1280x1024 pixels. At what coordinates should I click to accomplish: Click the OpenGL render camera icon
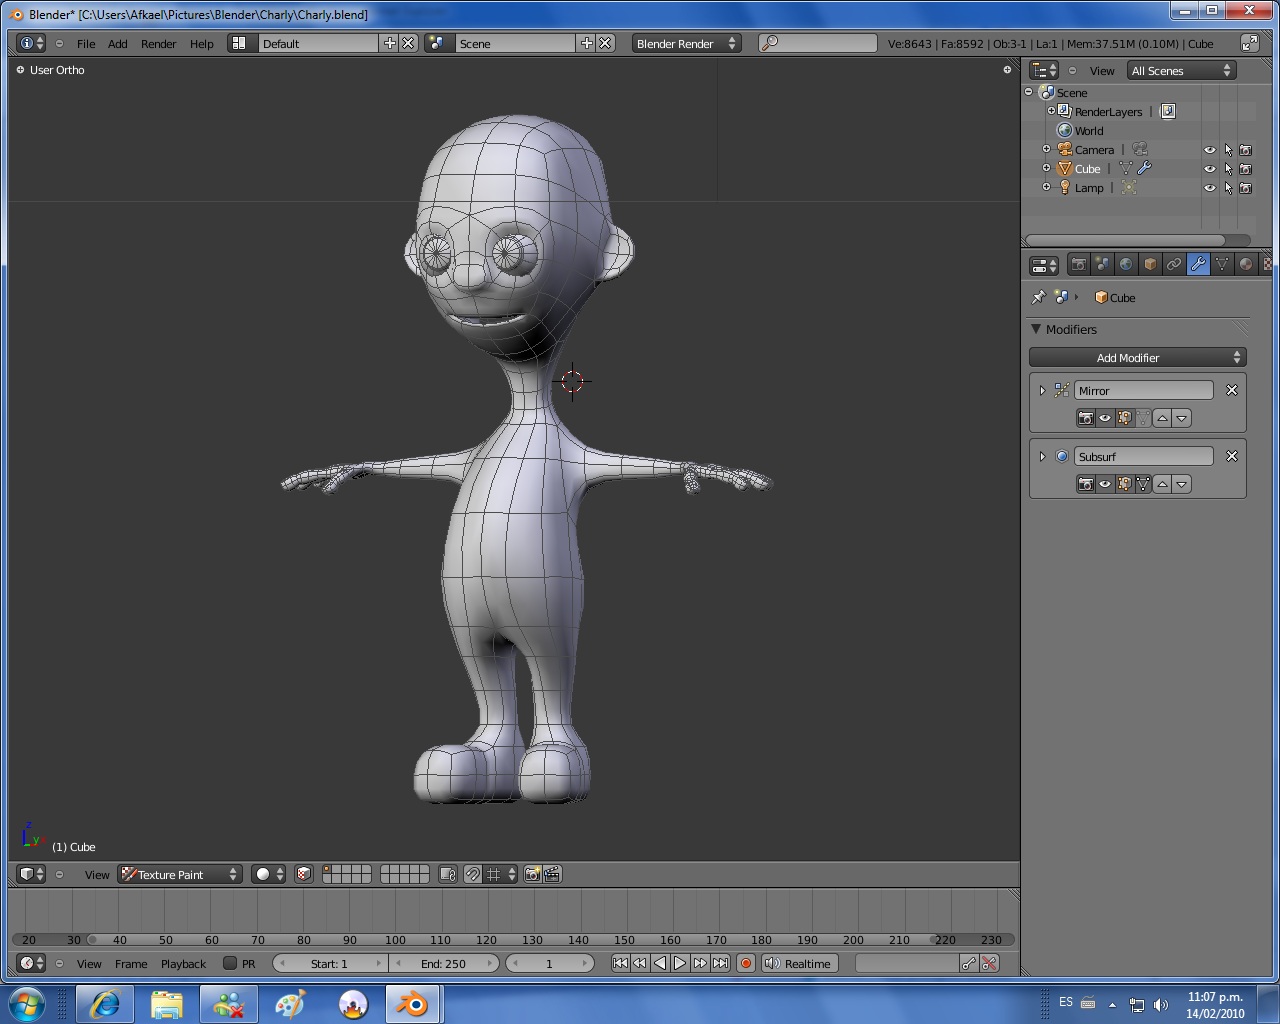coord(532,875)
